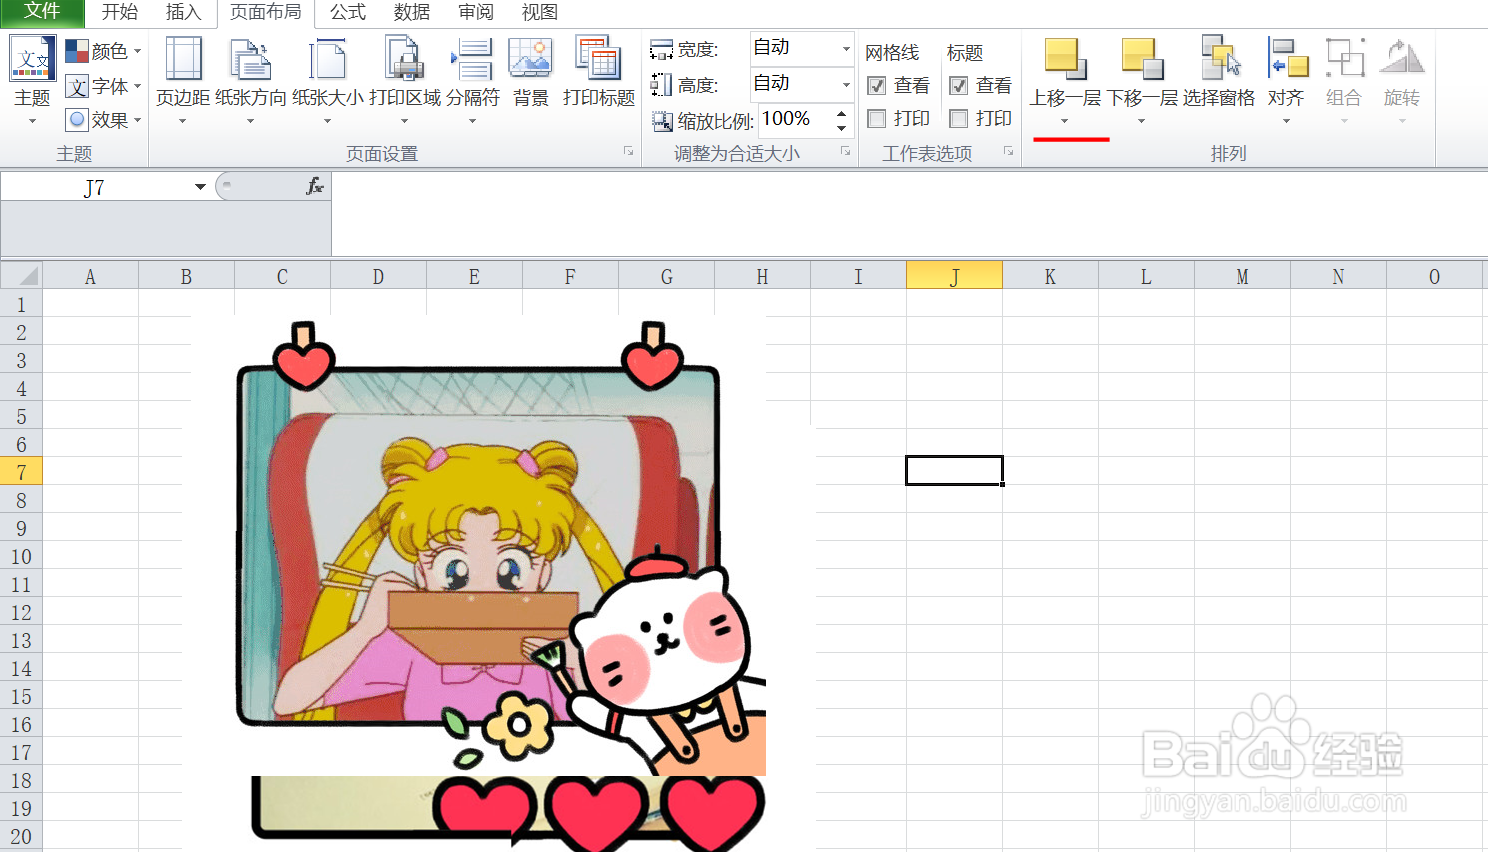Select column A header
The height and width of the screenshot is (852, 1488).
click(x=90, y=276)
